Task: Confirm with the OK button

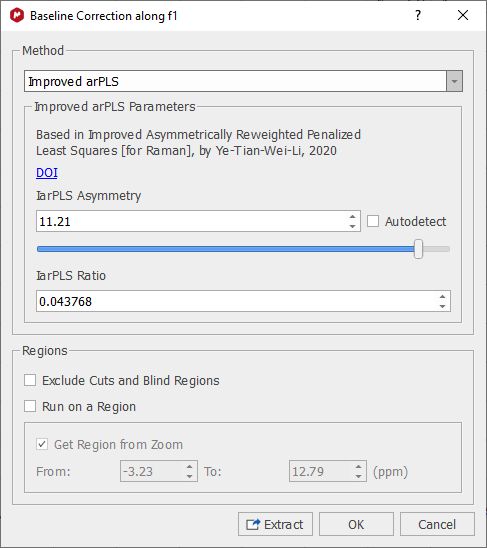Action: (356, 524)
